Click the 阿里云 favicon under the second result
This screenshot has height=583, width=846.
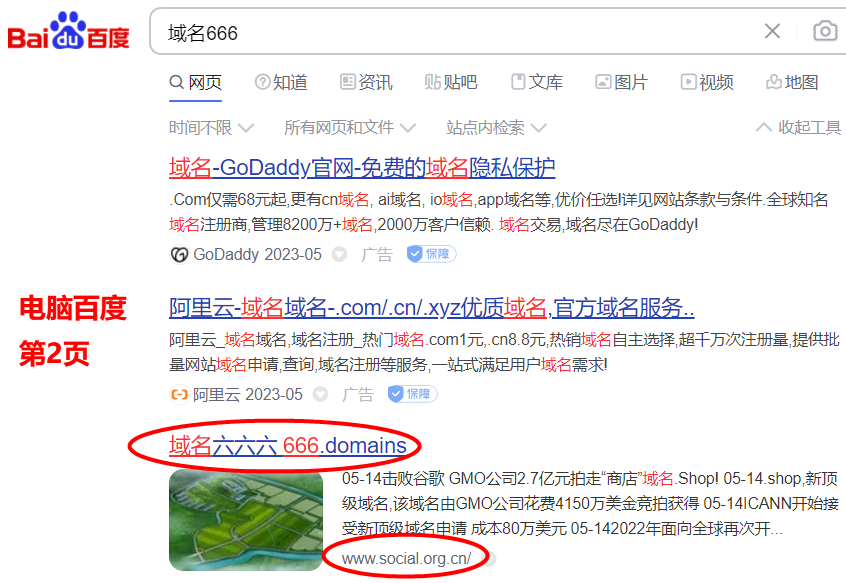[179, 394]
